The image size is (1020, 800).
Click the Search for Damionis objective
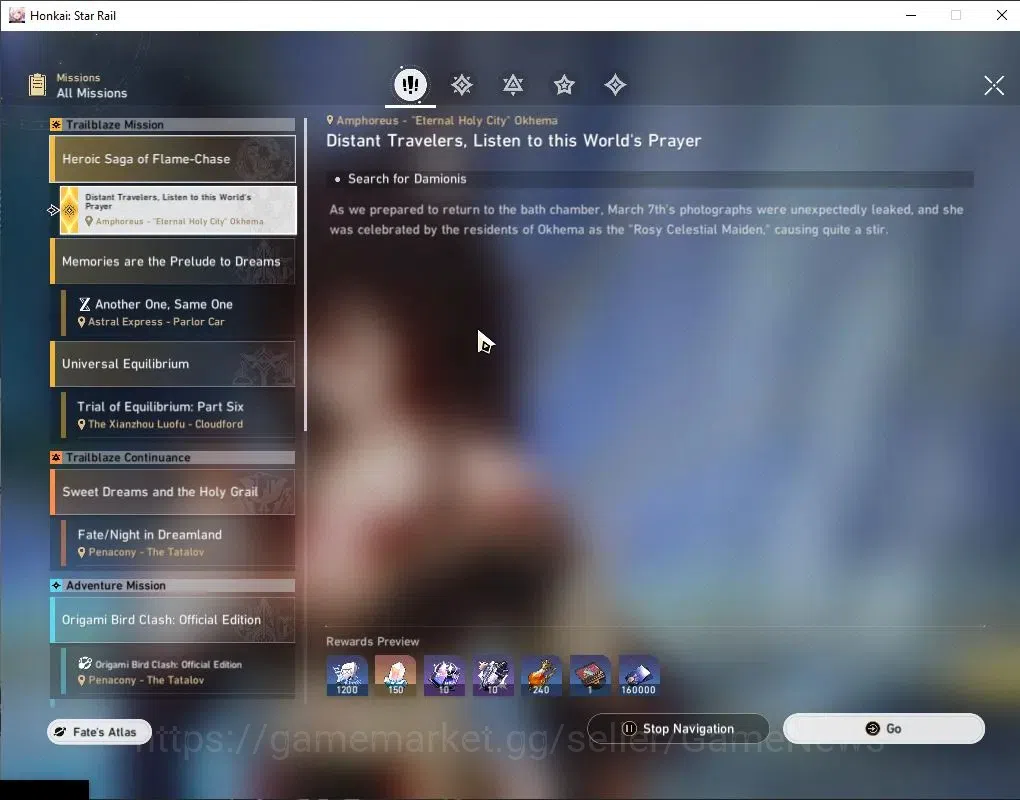650,179
